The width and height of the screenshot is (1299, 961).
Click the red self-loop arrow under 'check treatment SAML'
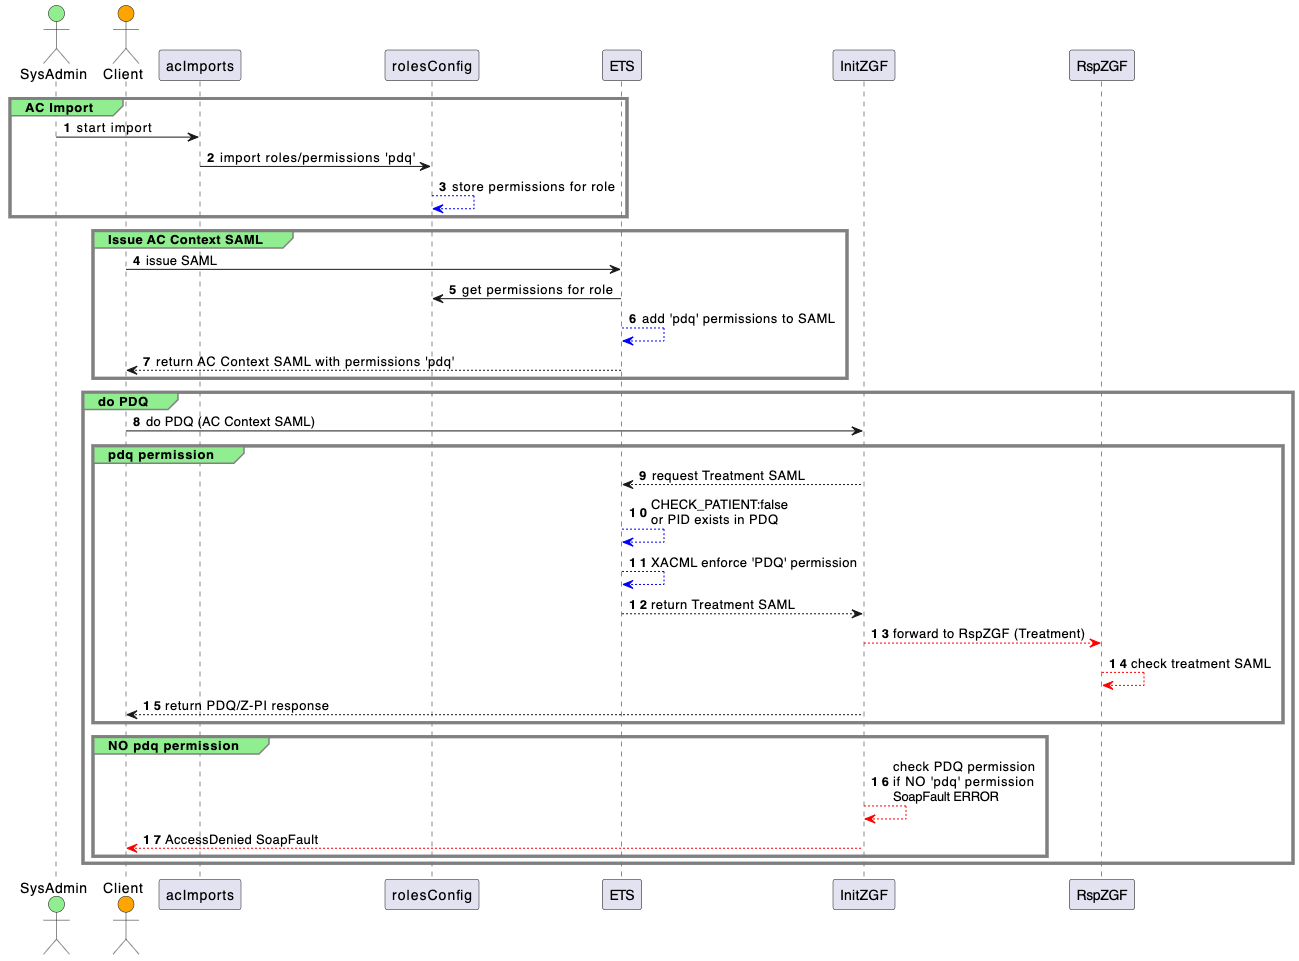click(1123, 680)
